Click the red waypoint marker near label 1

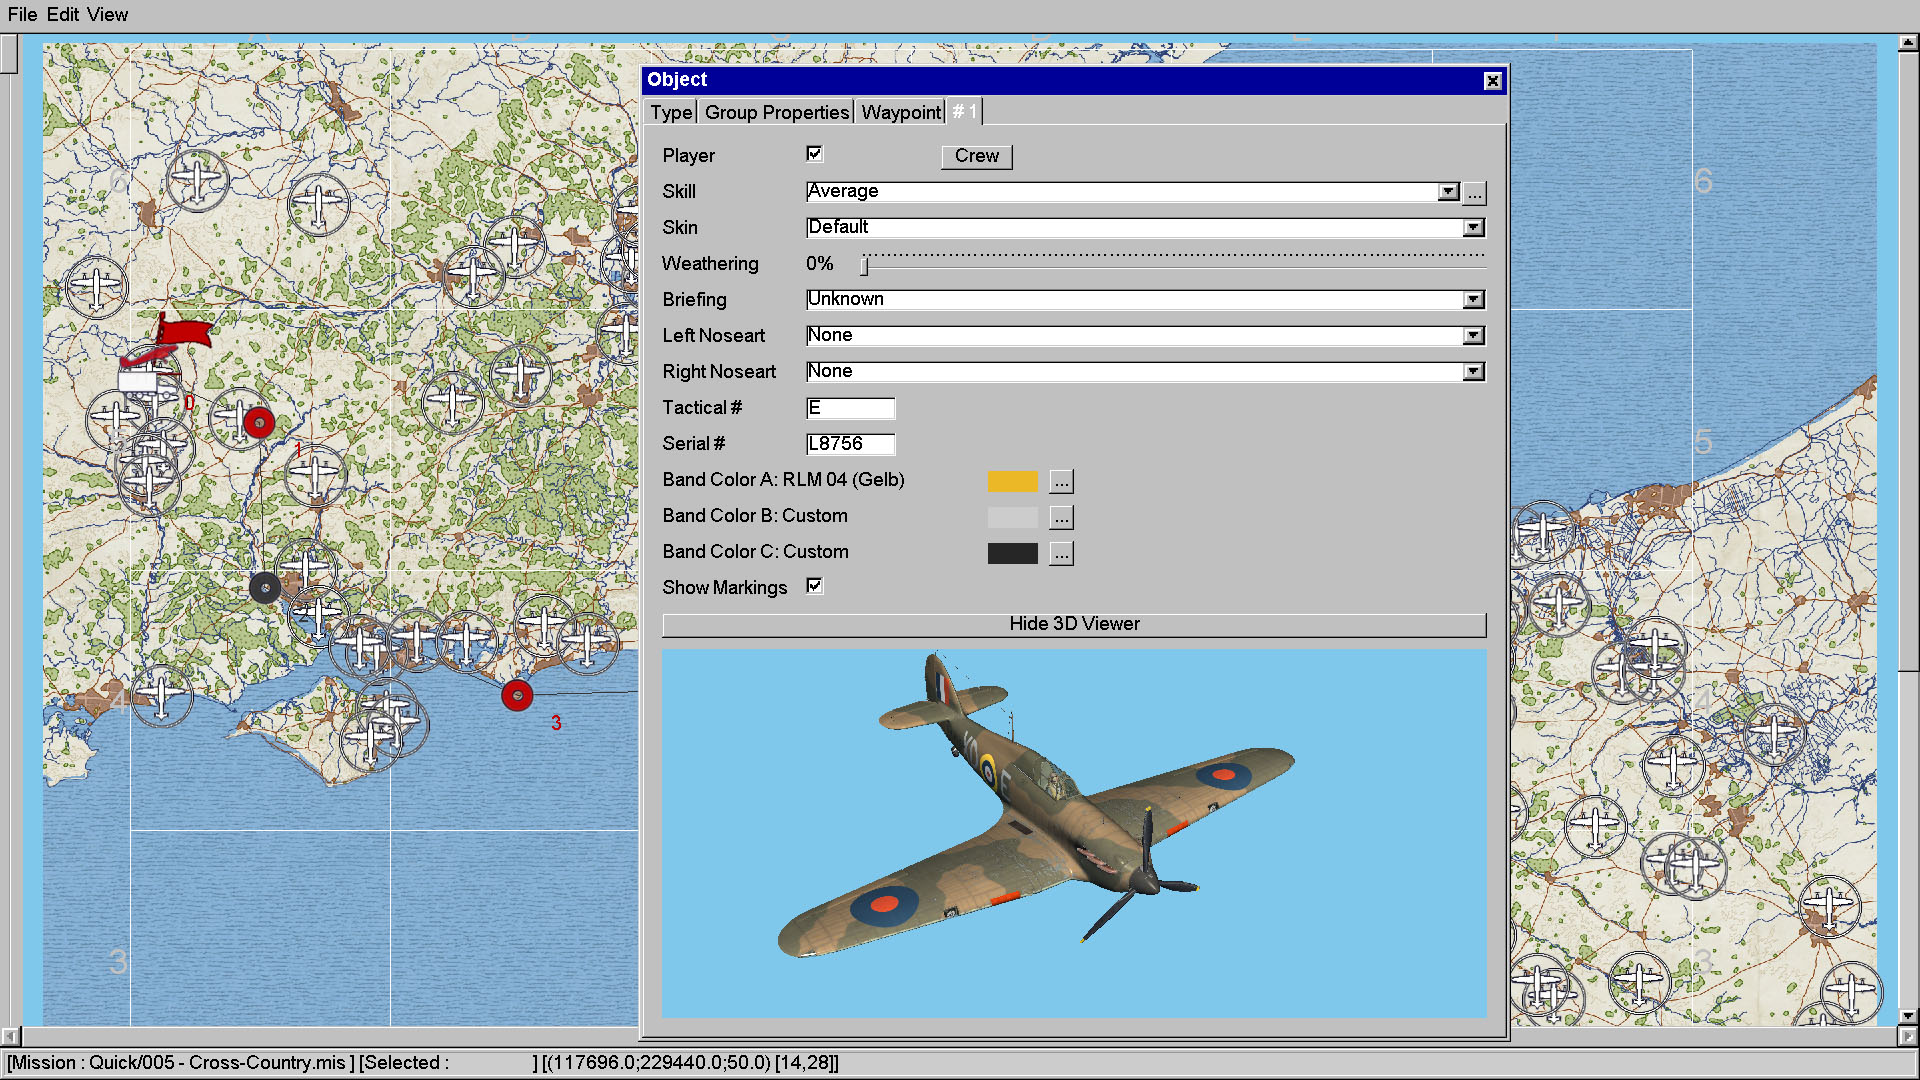[x=259, y=423]
